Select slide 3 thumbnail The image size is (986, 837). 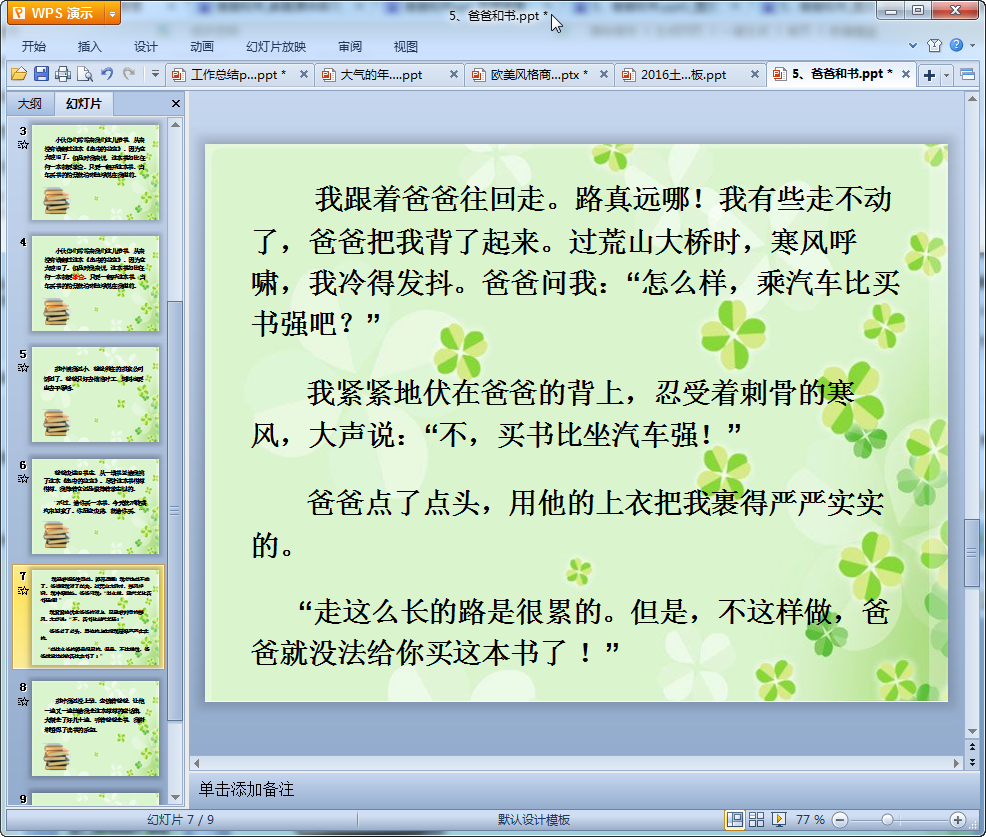[x=96, y=172]
